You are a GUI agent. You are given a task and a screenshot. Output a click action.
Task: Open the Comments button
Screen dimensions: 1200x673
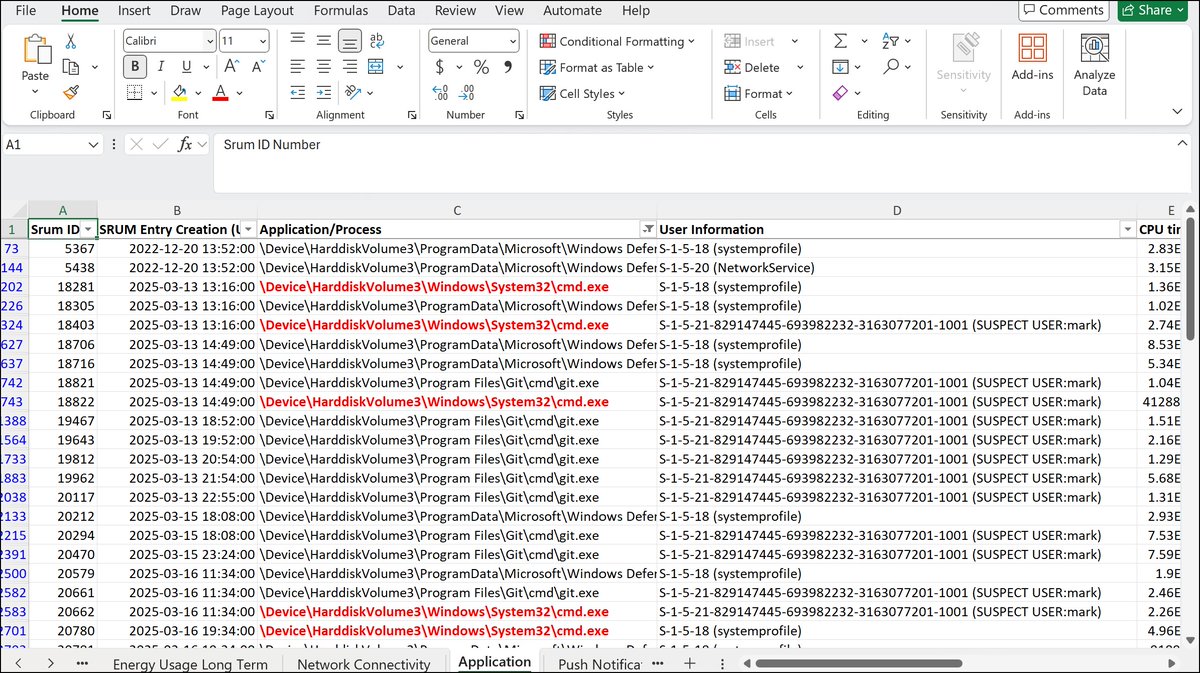pos(1063,10)
